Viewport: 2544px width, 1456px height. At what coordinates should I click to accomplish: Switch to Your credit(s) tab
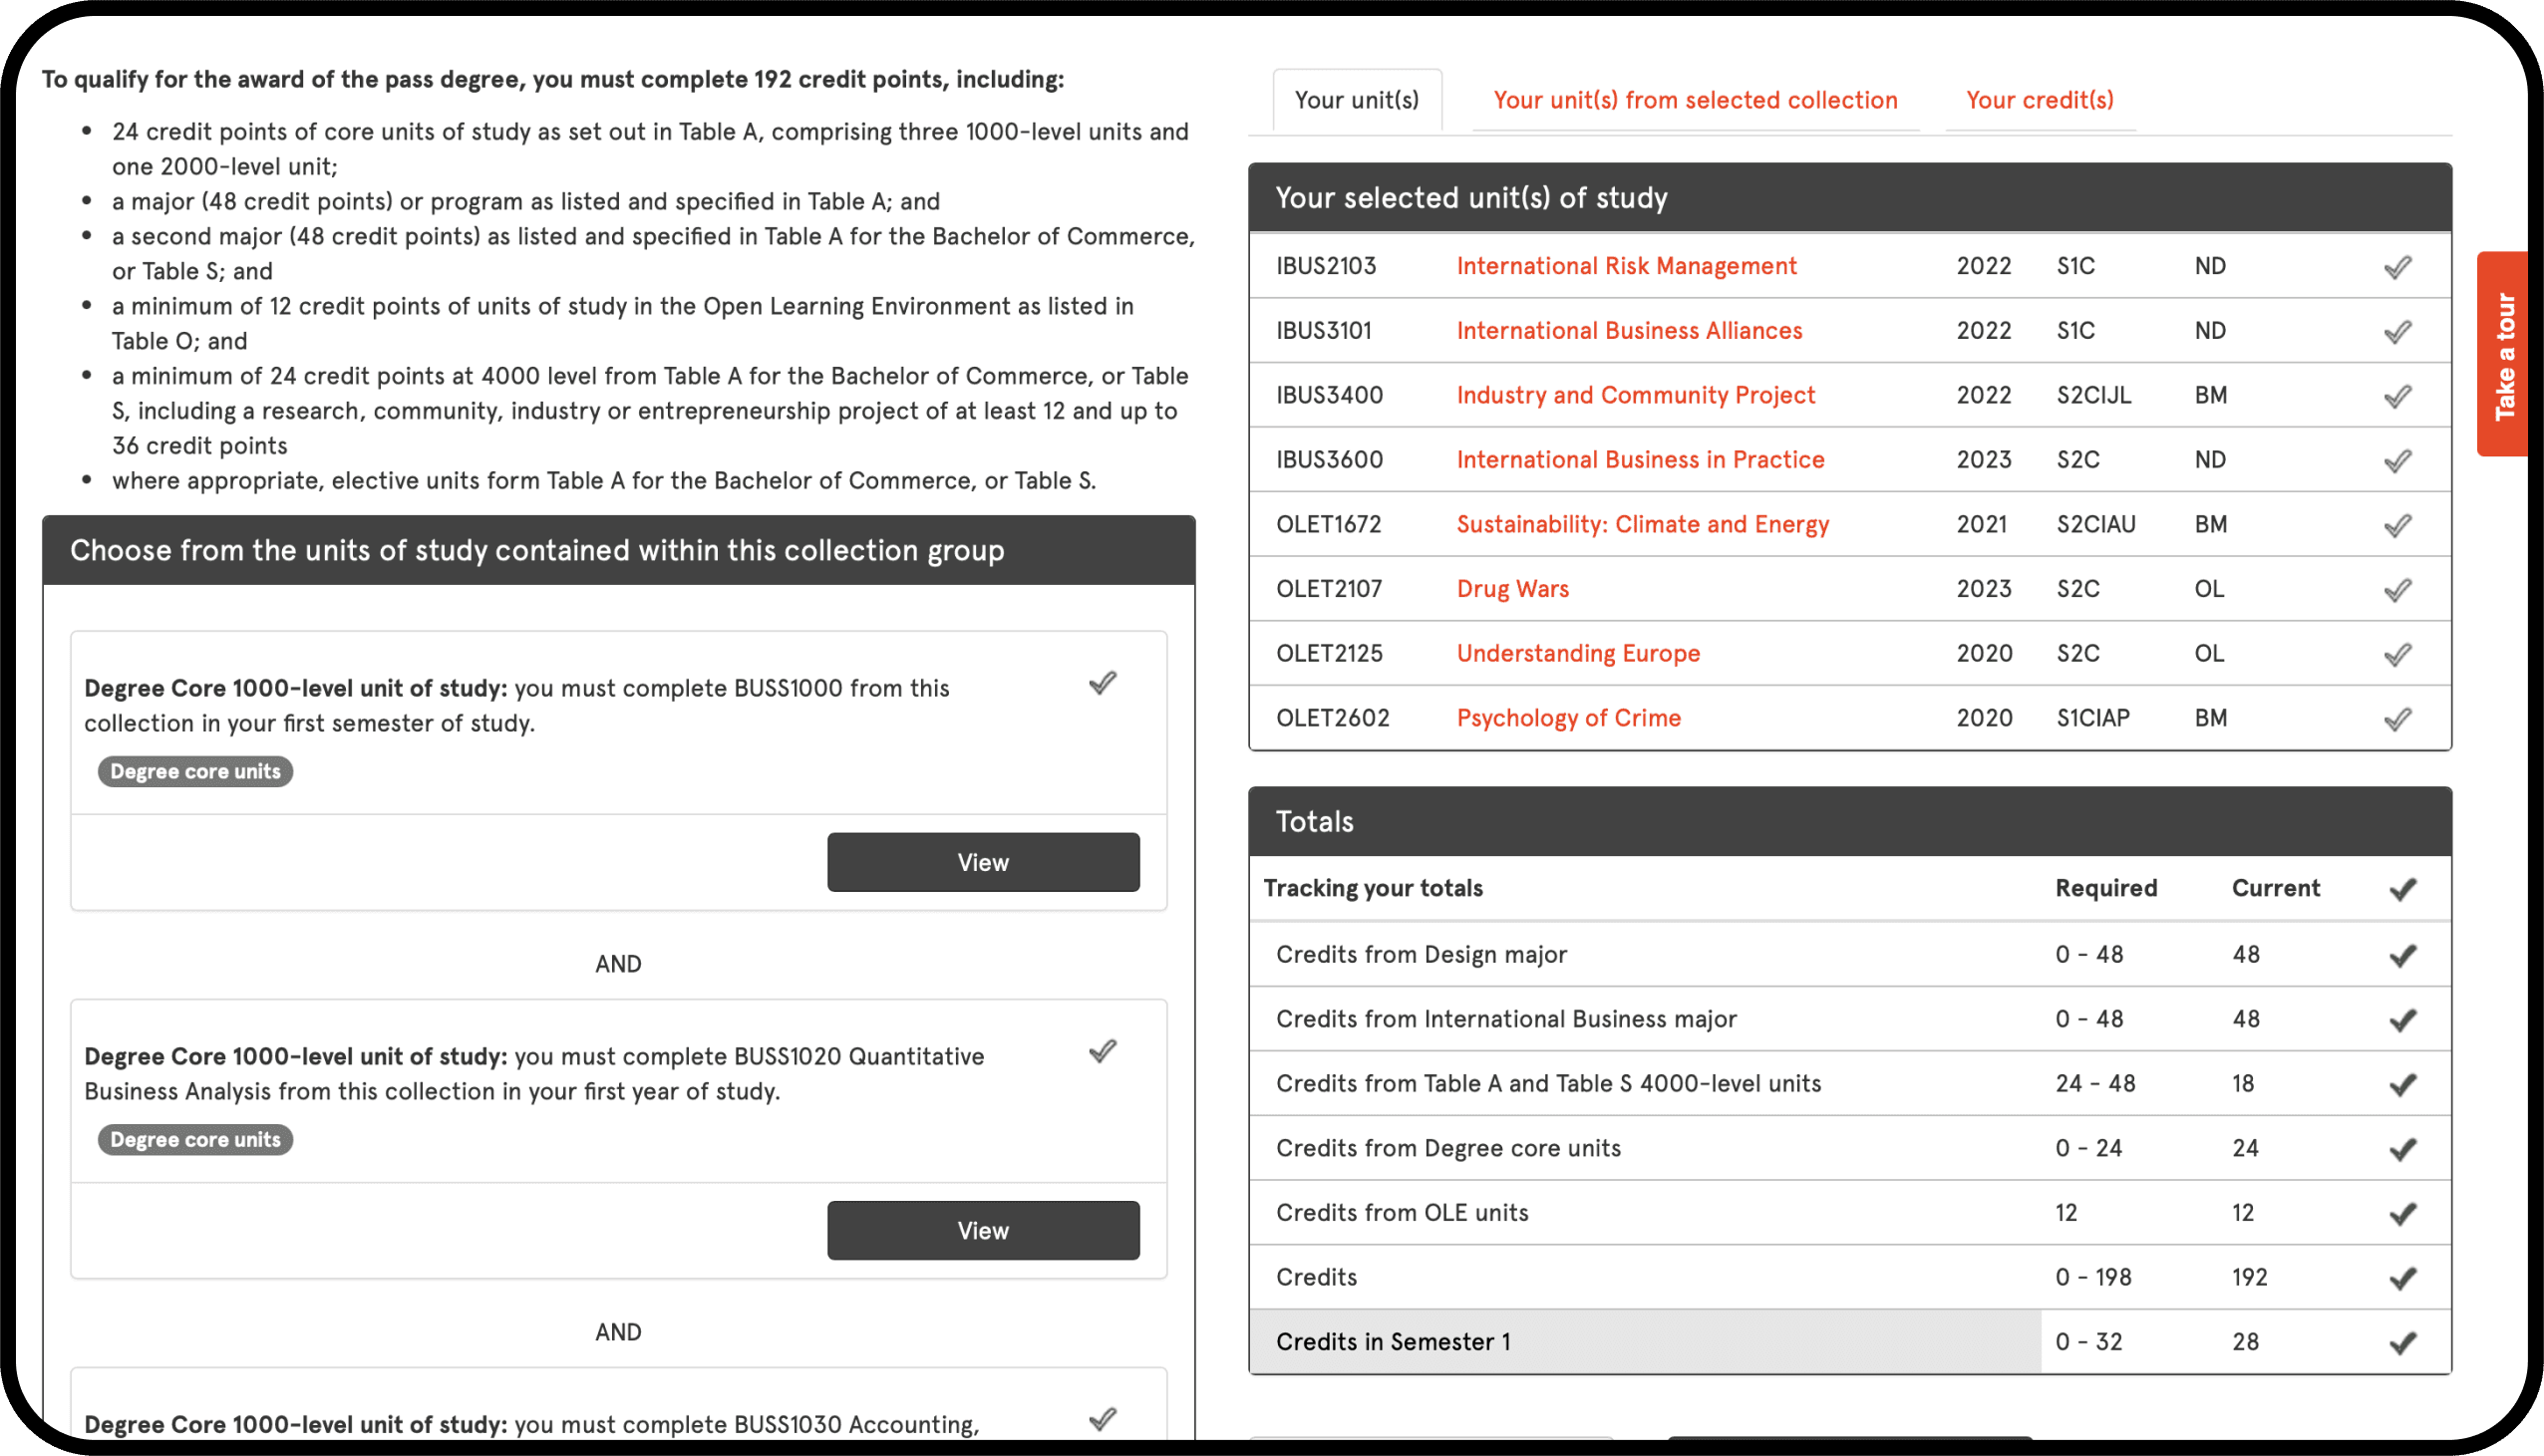[x=2039, y=100]
